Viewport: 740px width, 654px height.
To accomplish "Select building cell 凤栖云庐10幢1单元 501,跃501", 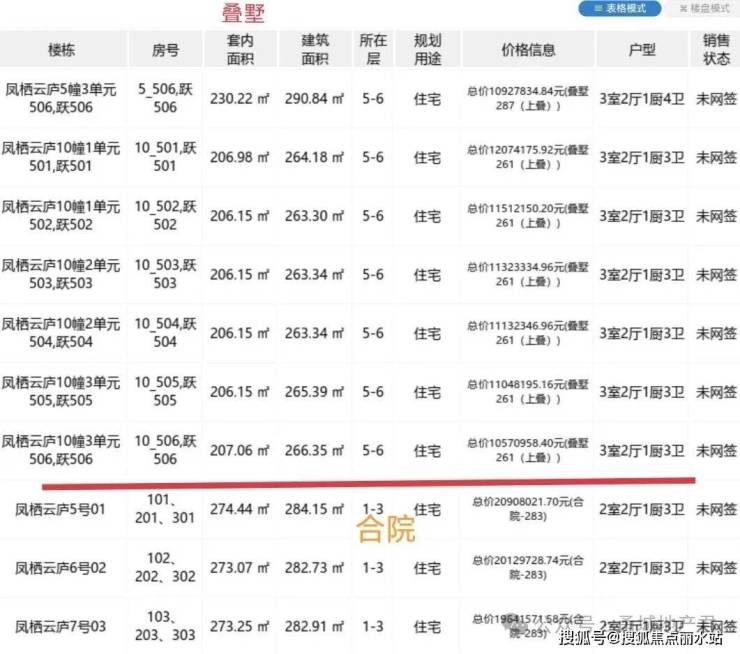I will tap(61, 157).
